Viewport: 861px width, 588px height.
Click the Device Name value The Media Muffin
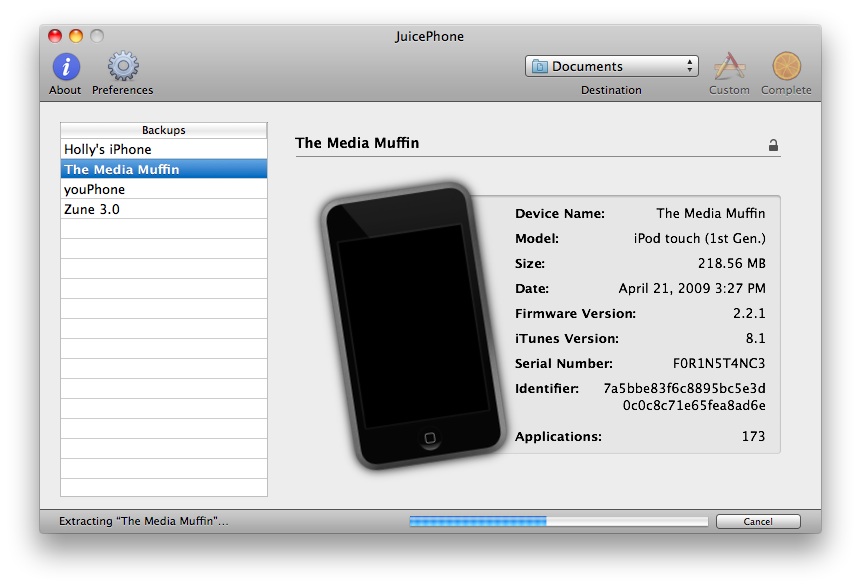click(711, 213)
